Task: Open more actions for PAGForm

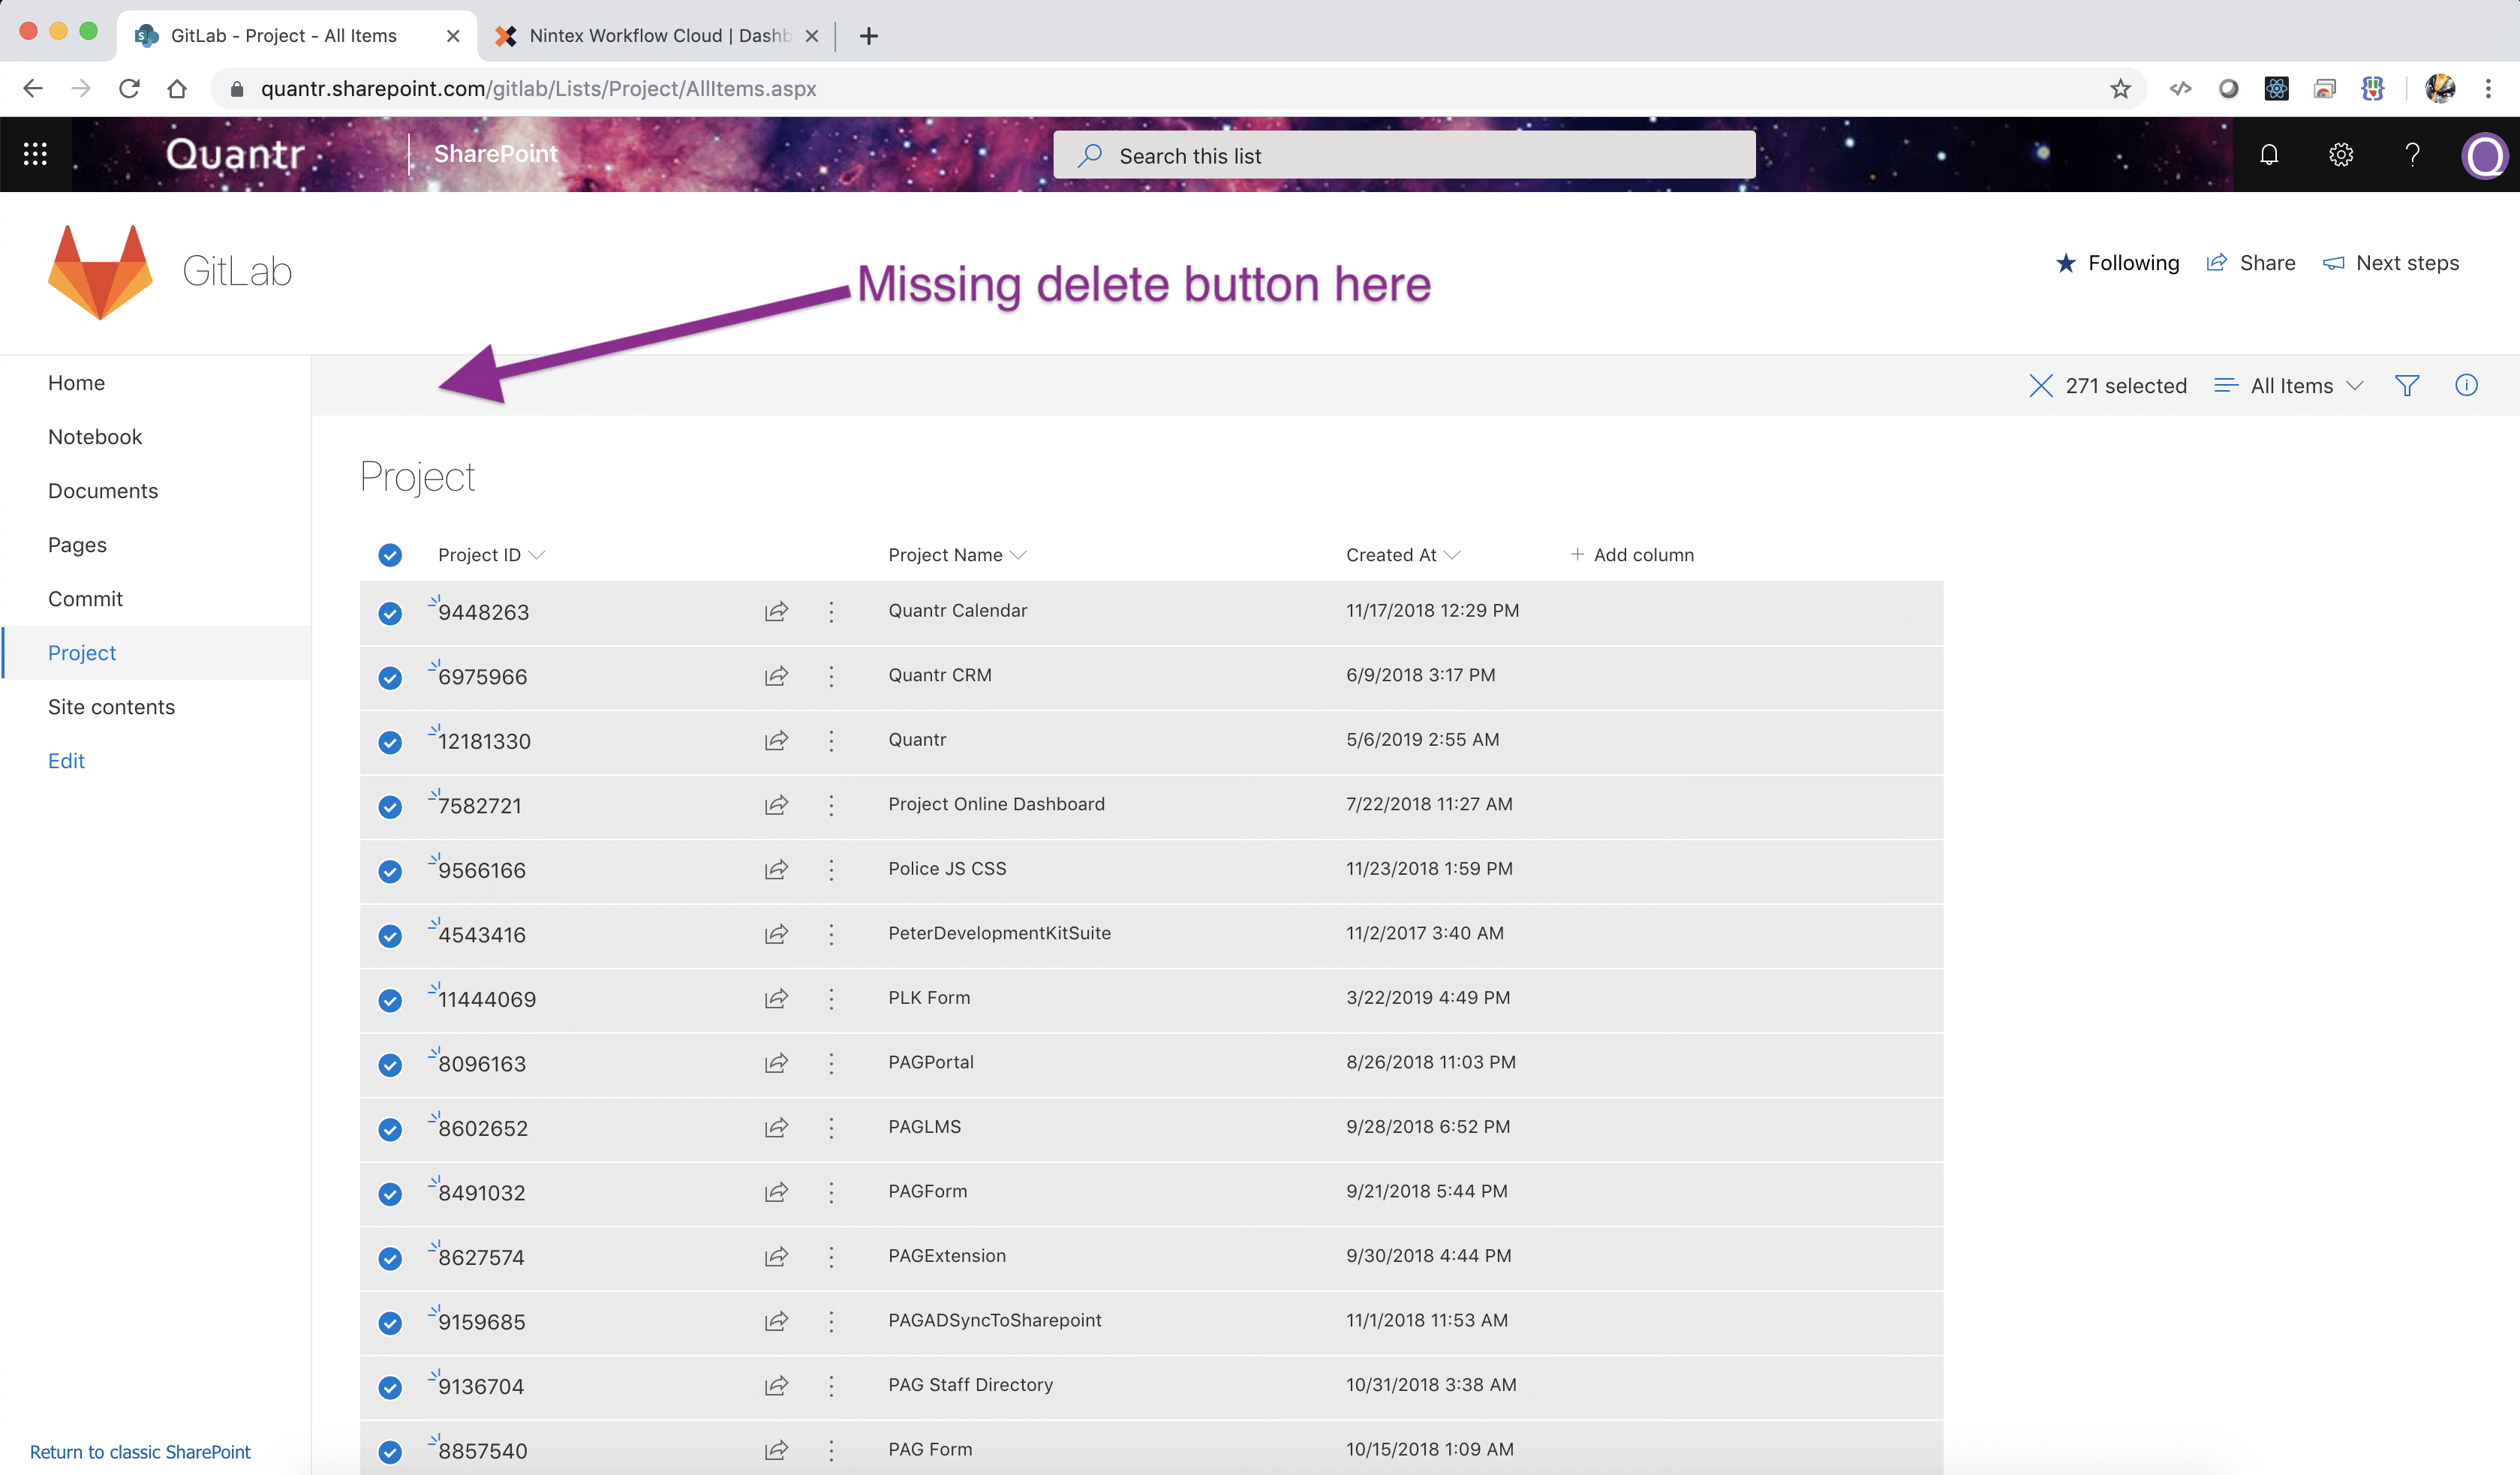Action: [831, 1193]
